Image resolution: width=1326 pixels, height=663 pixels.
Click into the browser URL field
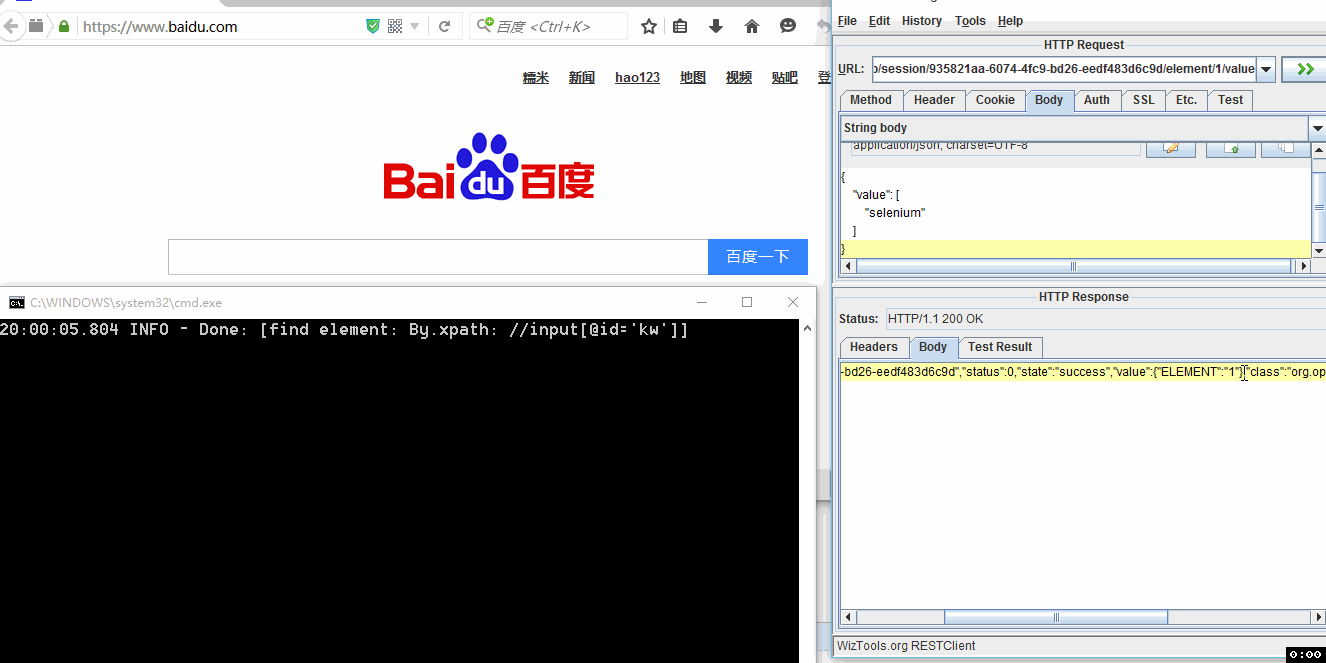click(x=220, y=27)
